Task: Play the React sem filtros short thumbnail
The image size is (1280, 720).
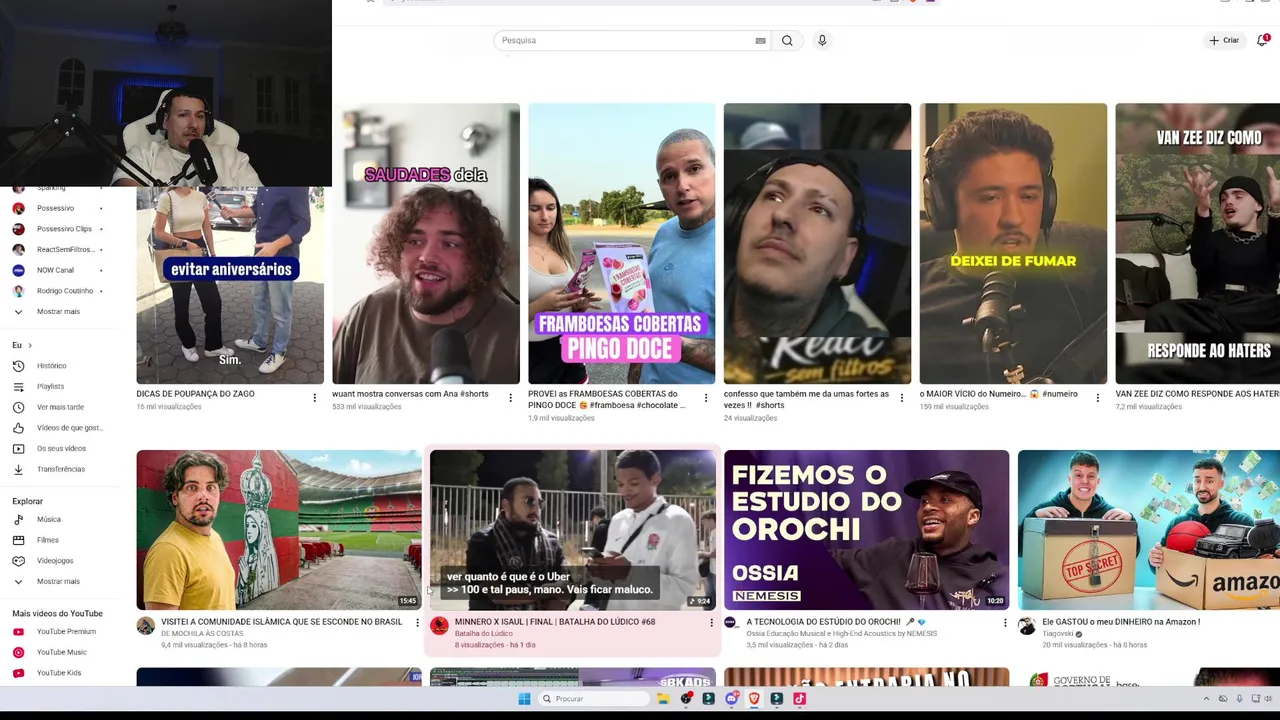Action: coord(817,244)
